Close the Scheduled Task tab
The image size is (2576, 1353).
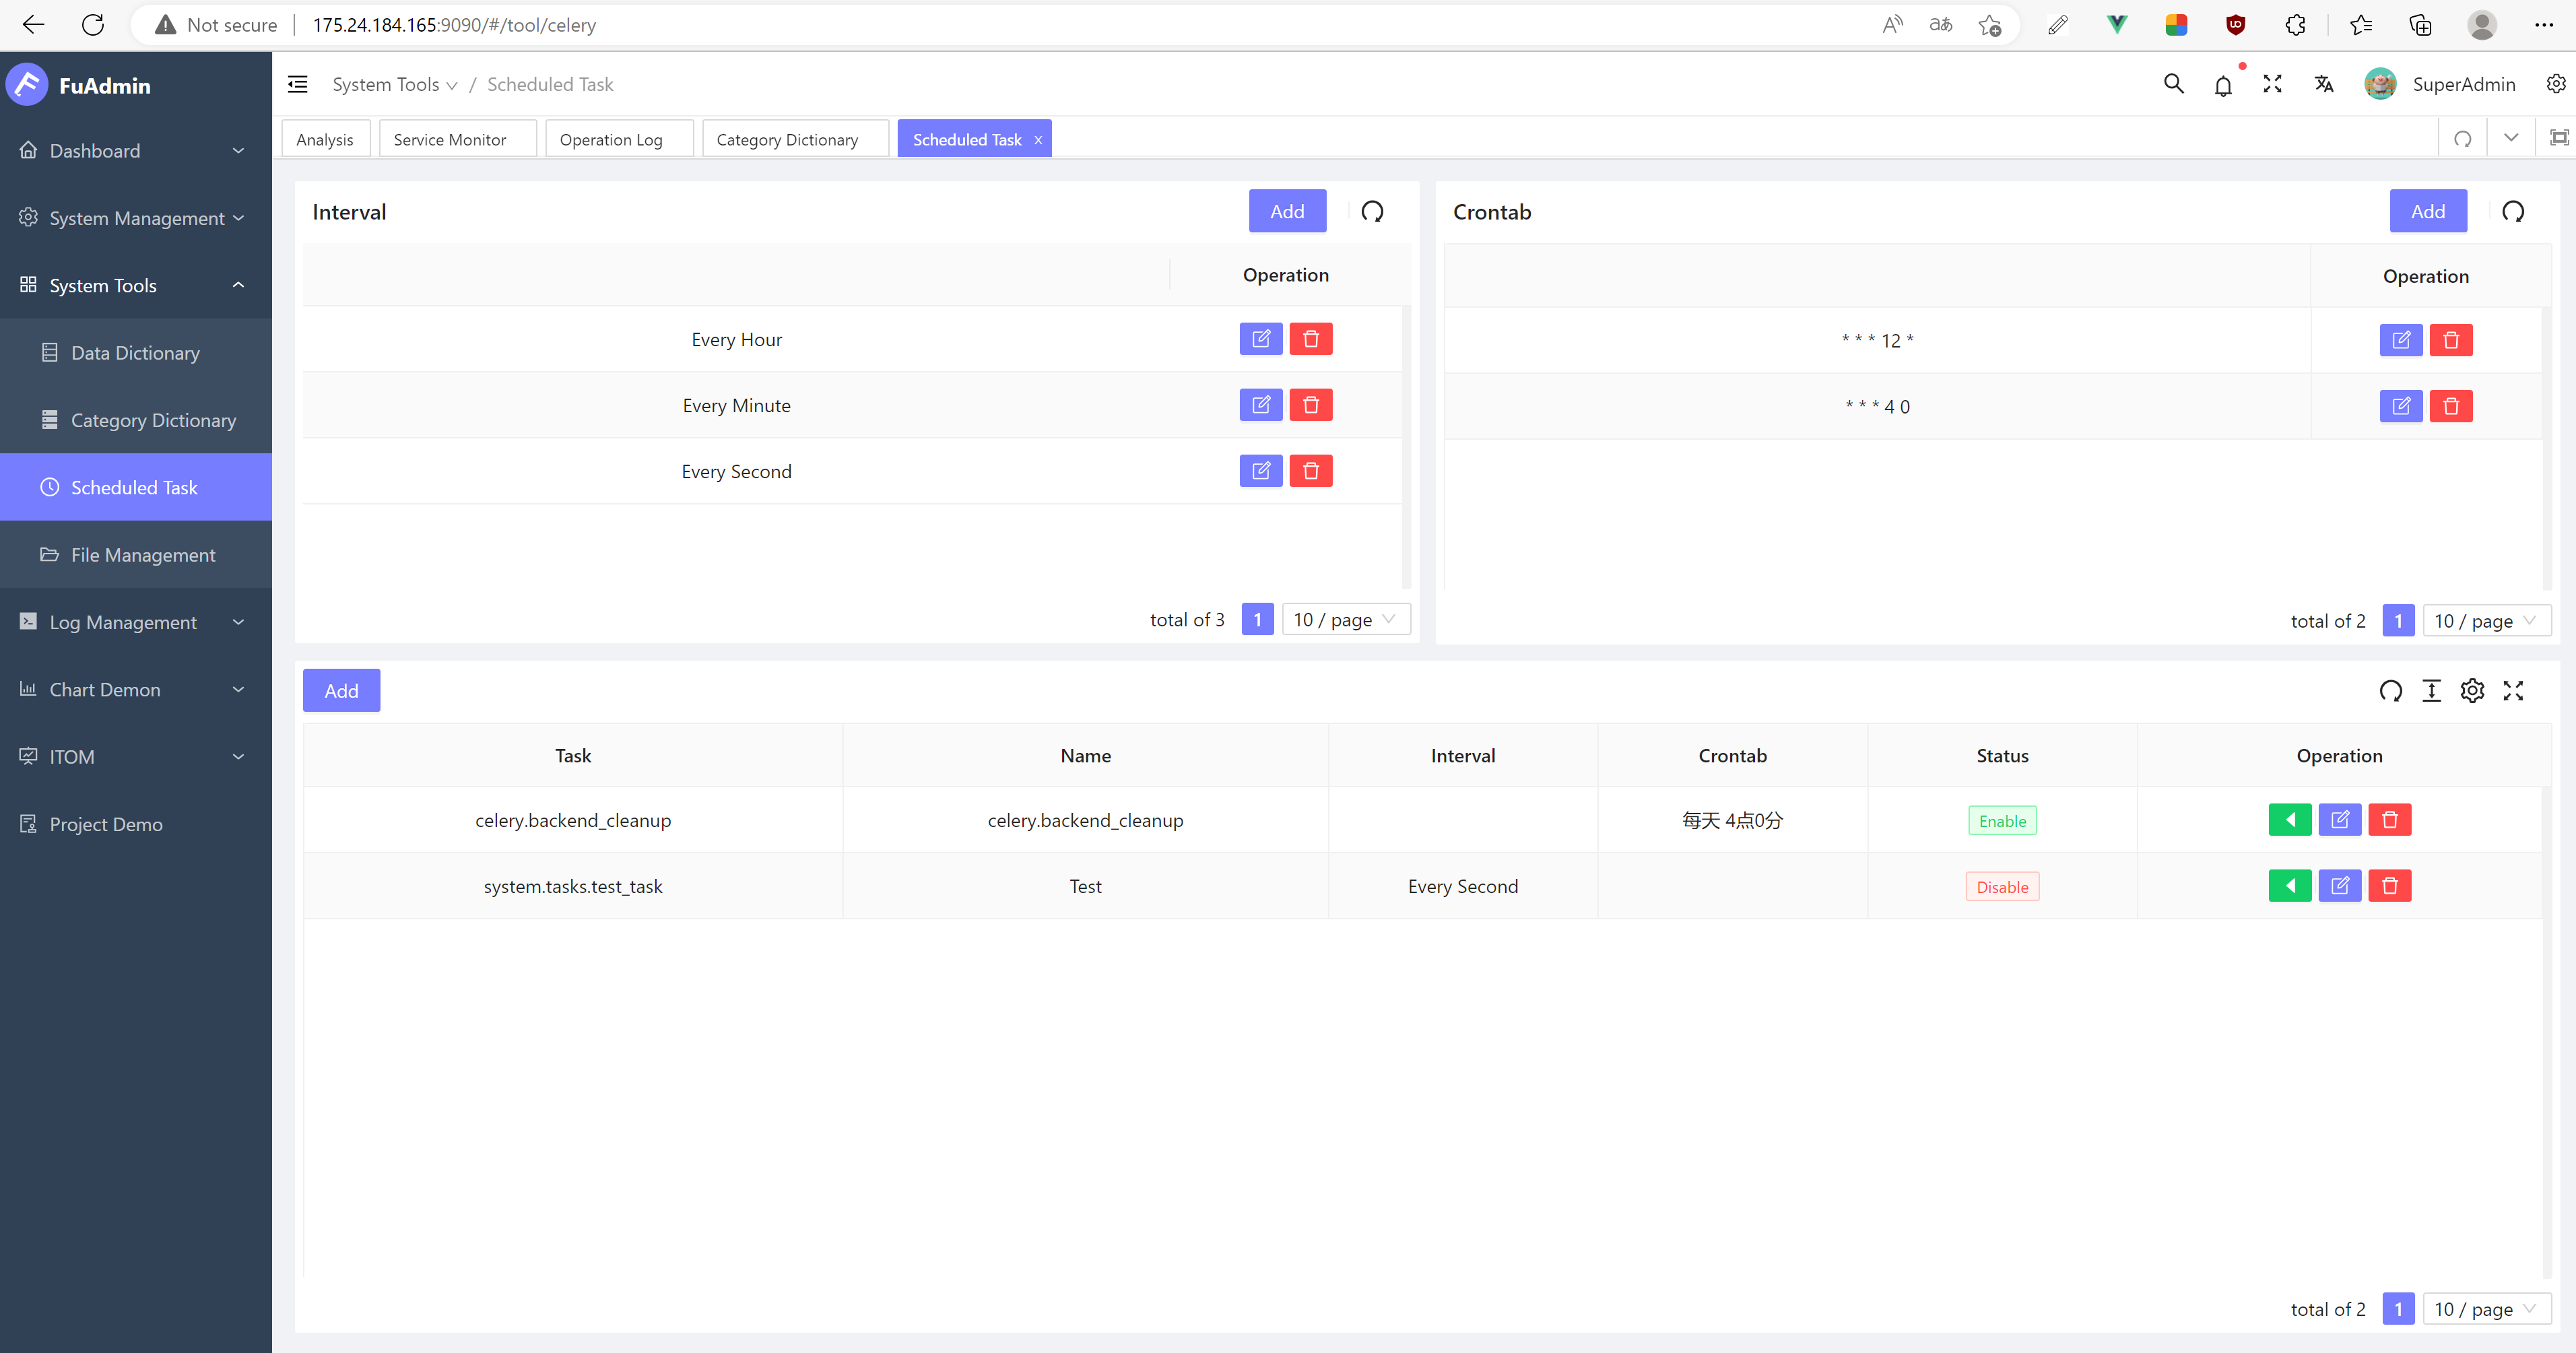pyautogui.click(x=1038, y=140)
